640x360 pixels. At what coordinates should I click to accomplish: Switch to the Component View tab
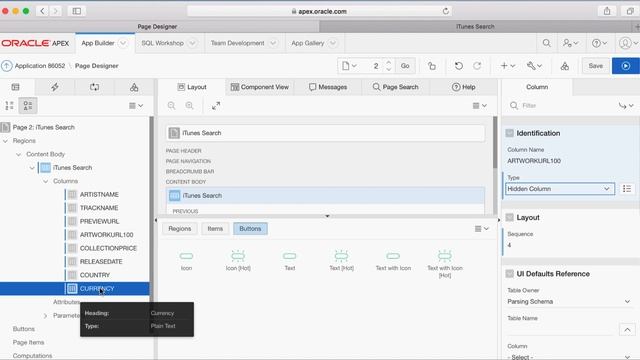click(x=260, y=87)
